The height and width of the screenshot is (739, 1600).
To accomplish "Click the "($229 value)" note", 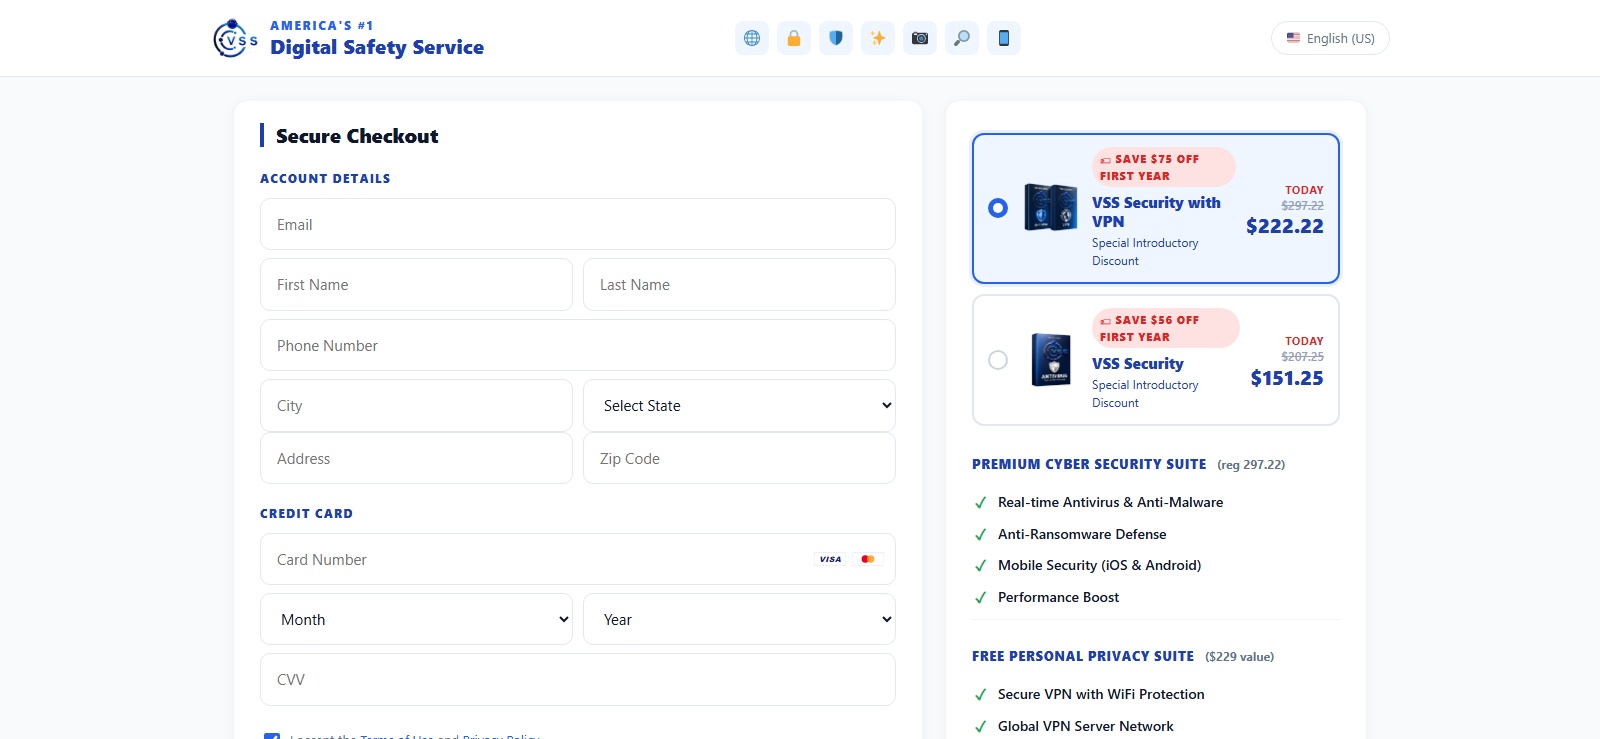I will pyautogui.click(x=1240, y=657).
